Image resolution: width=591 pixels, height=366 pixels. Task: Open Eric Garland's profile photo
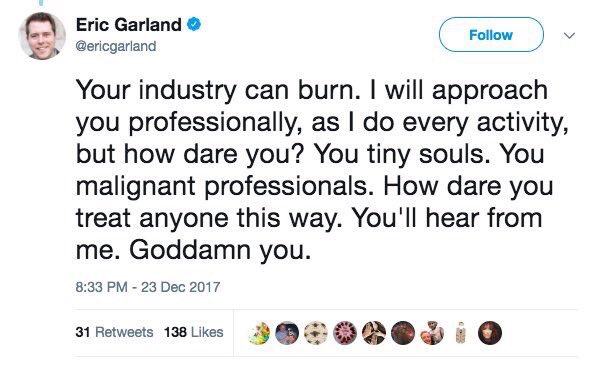point(42,36)
